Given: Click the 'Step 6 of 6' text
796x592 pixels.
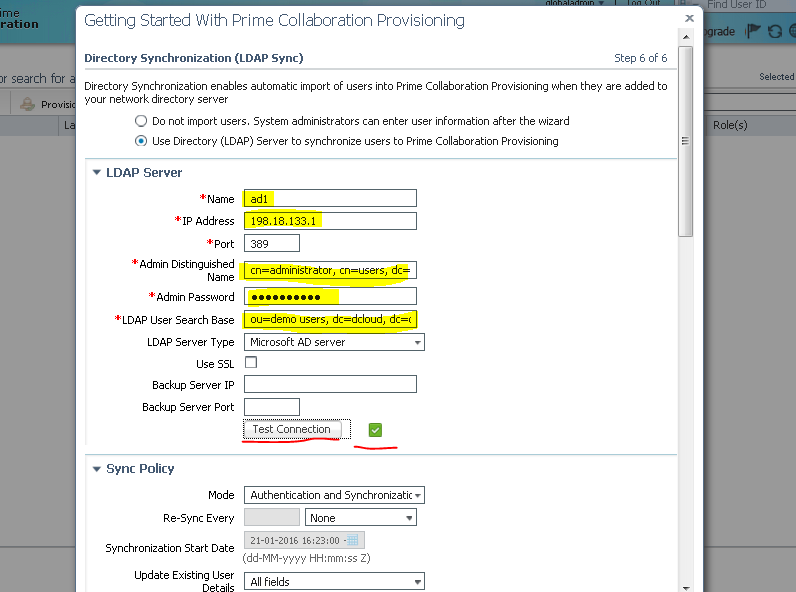Looking at the screenshot, I should 641,58.
